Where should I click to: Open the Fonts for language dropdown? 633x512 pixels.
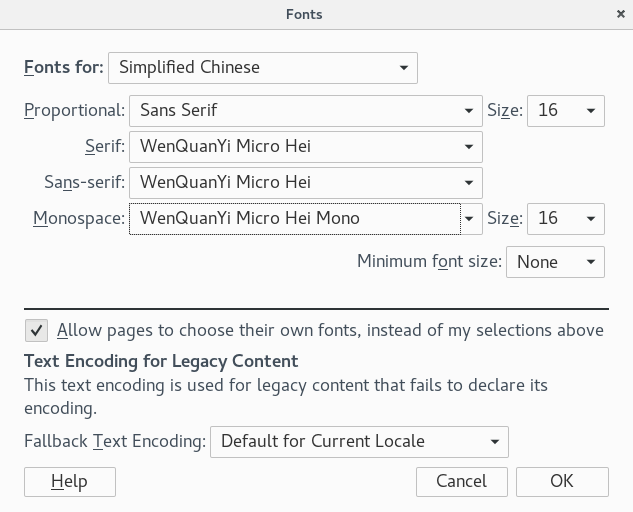point(262,68)
